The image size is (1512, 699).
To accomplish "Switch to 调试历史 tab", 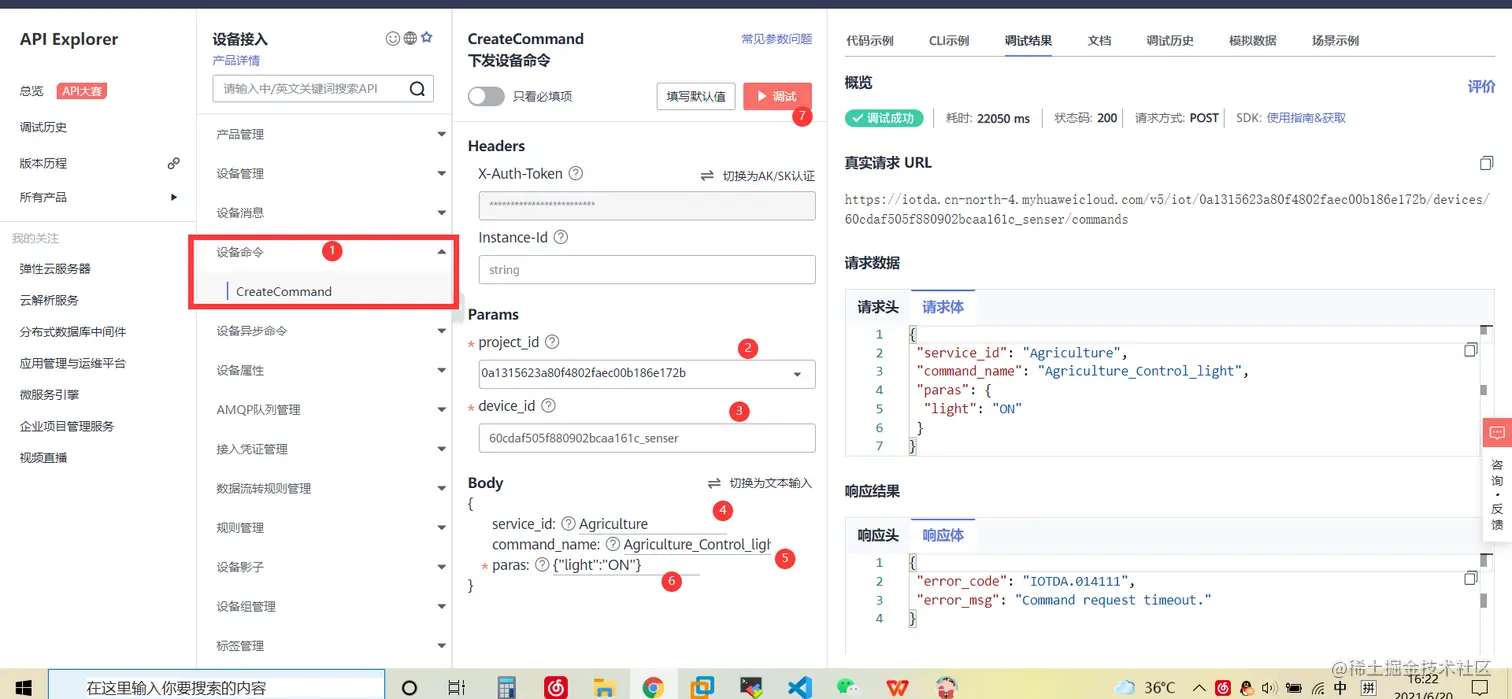I will pos(1170,41).
